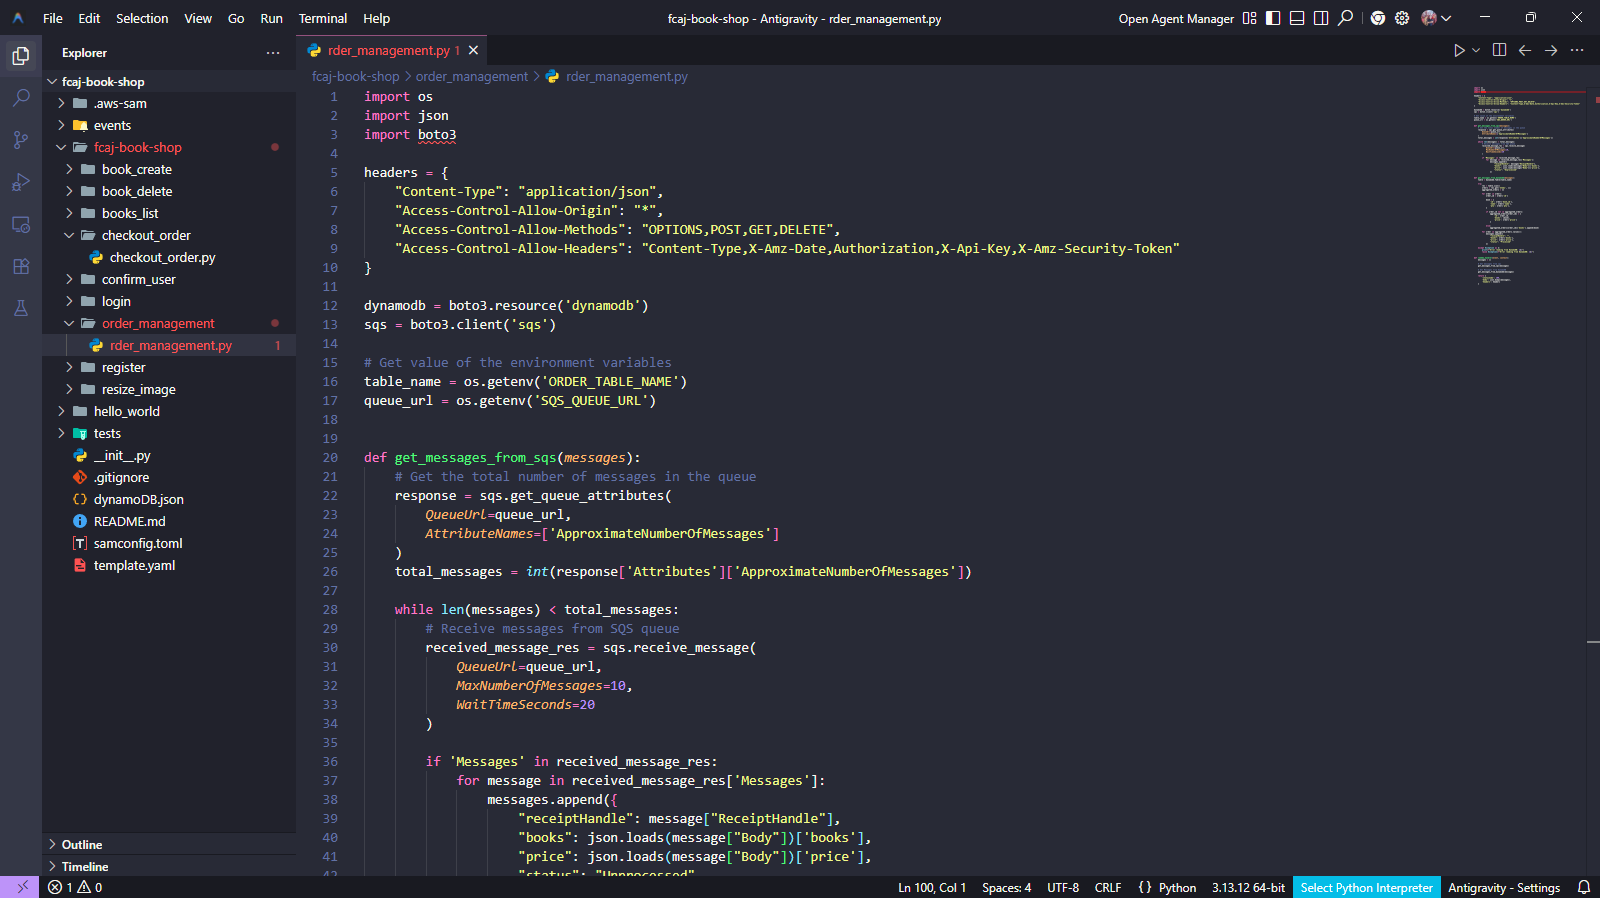Click the title bar search magnifier icon
1600x898 pixels.
point(1346,18)
